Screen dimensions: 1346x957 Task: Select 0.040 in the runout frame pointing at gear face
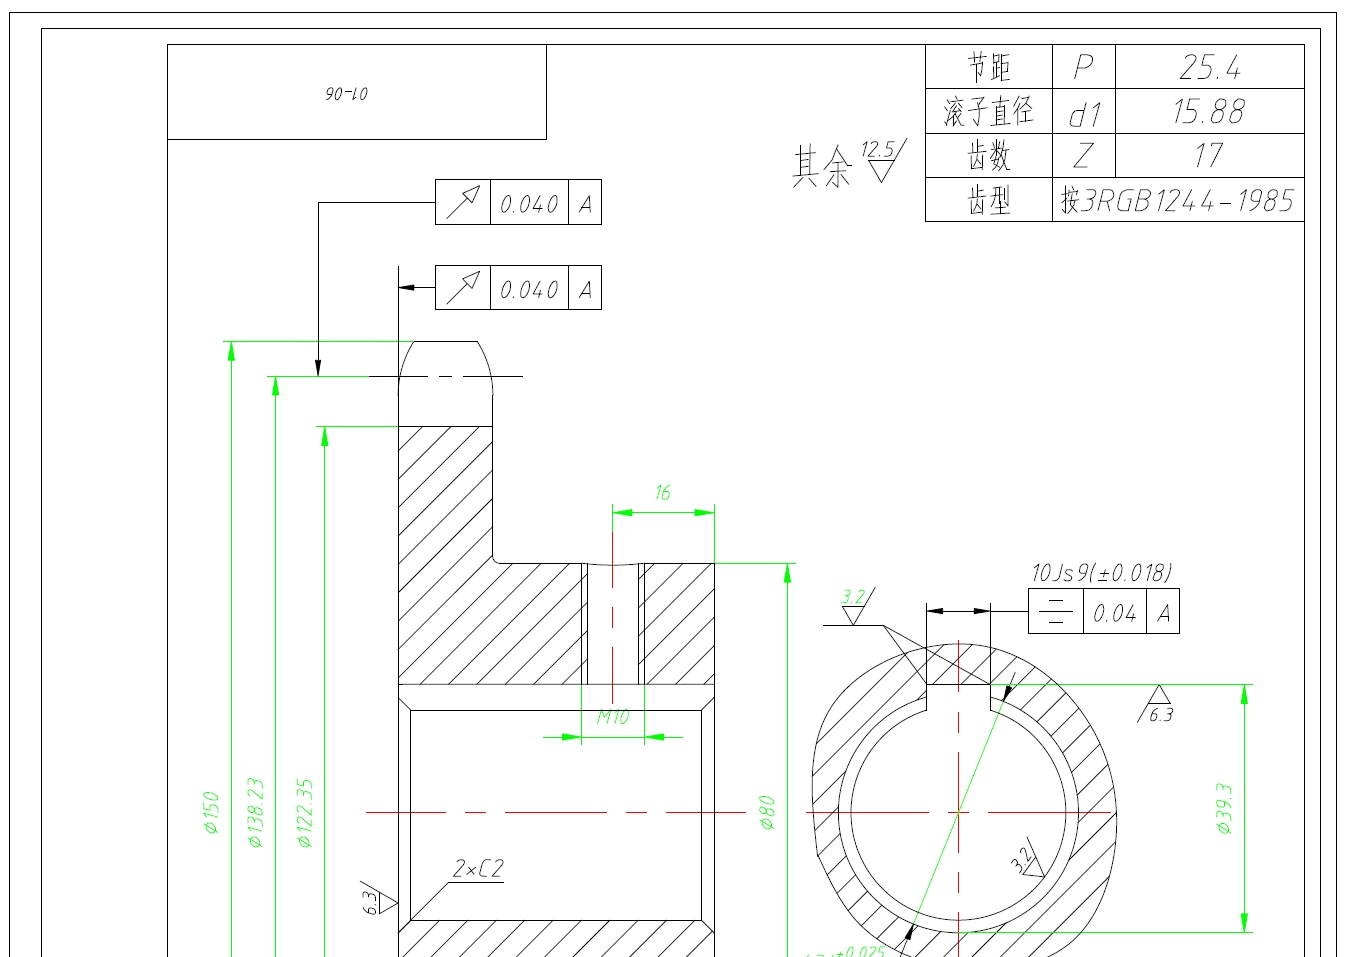point(529,290)
